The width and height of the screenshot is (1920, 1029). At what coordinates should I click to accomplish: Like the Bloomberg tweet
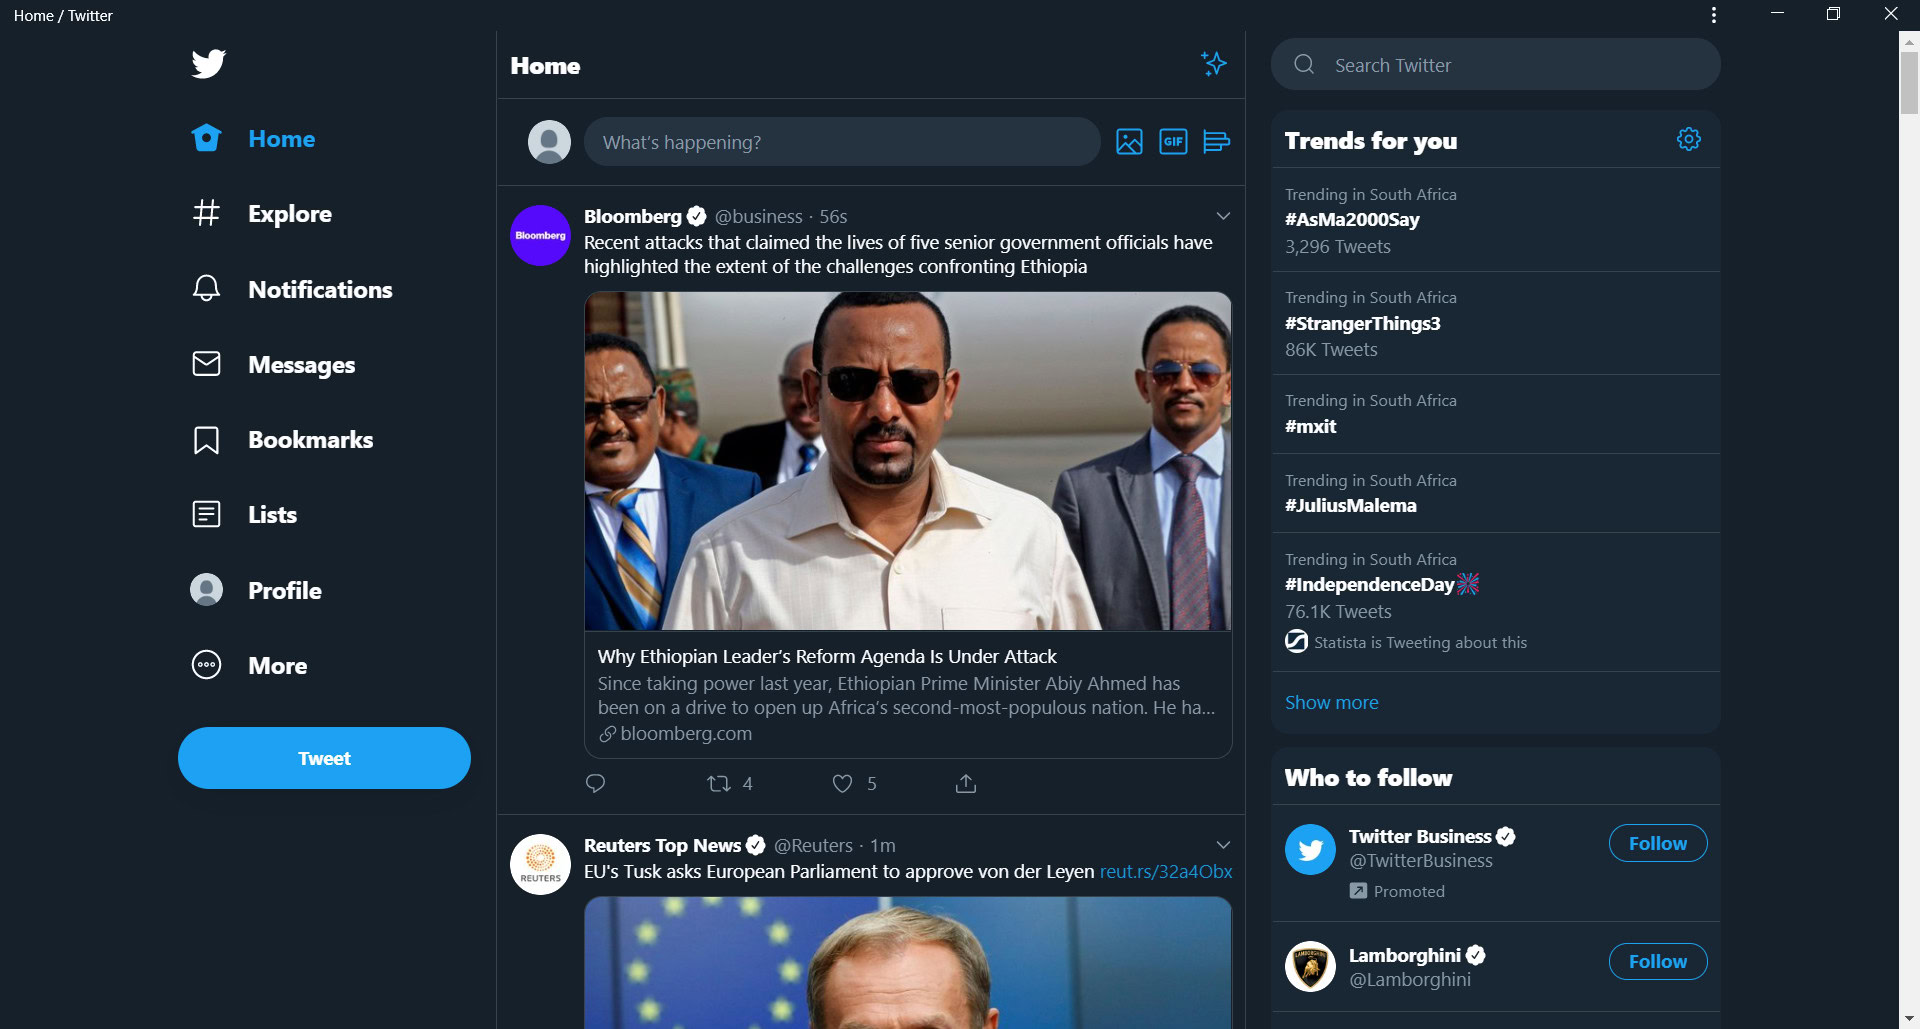[x=843, y=784]
